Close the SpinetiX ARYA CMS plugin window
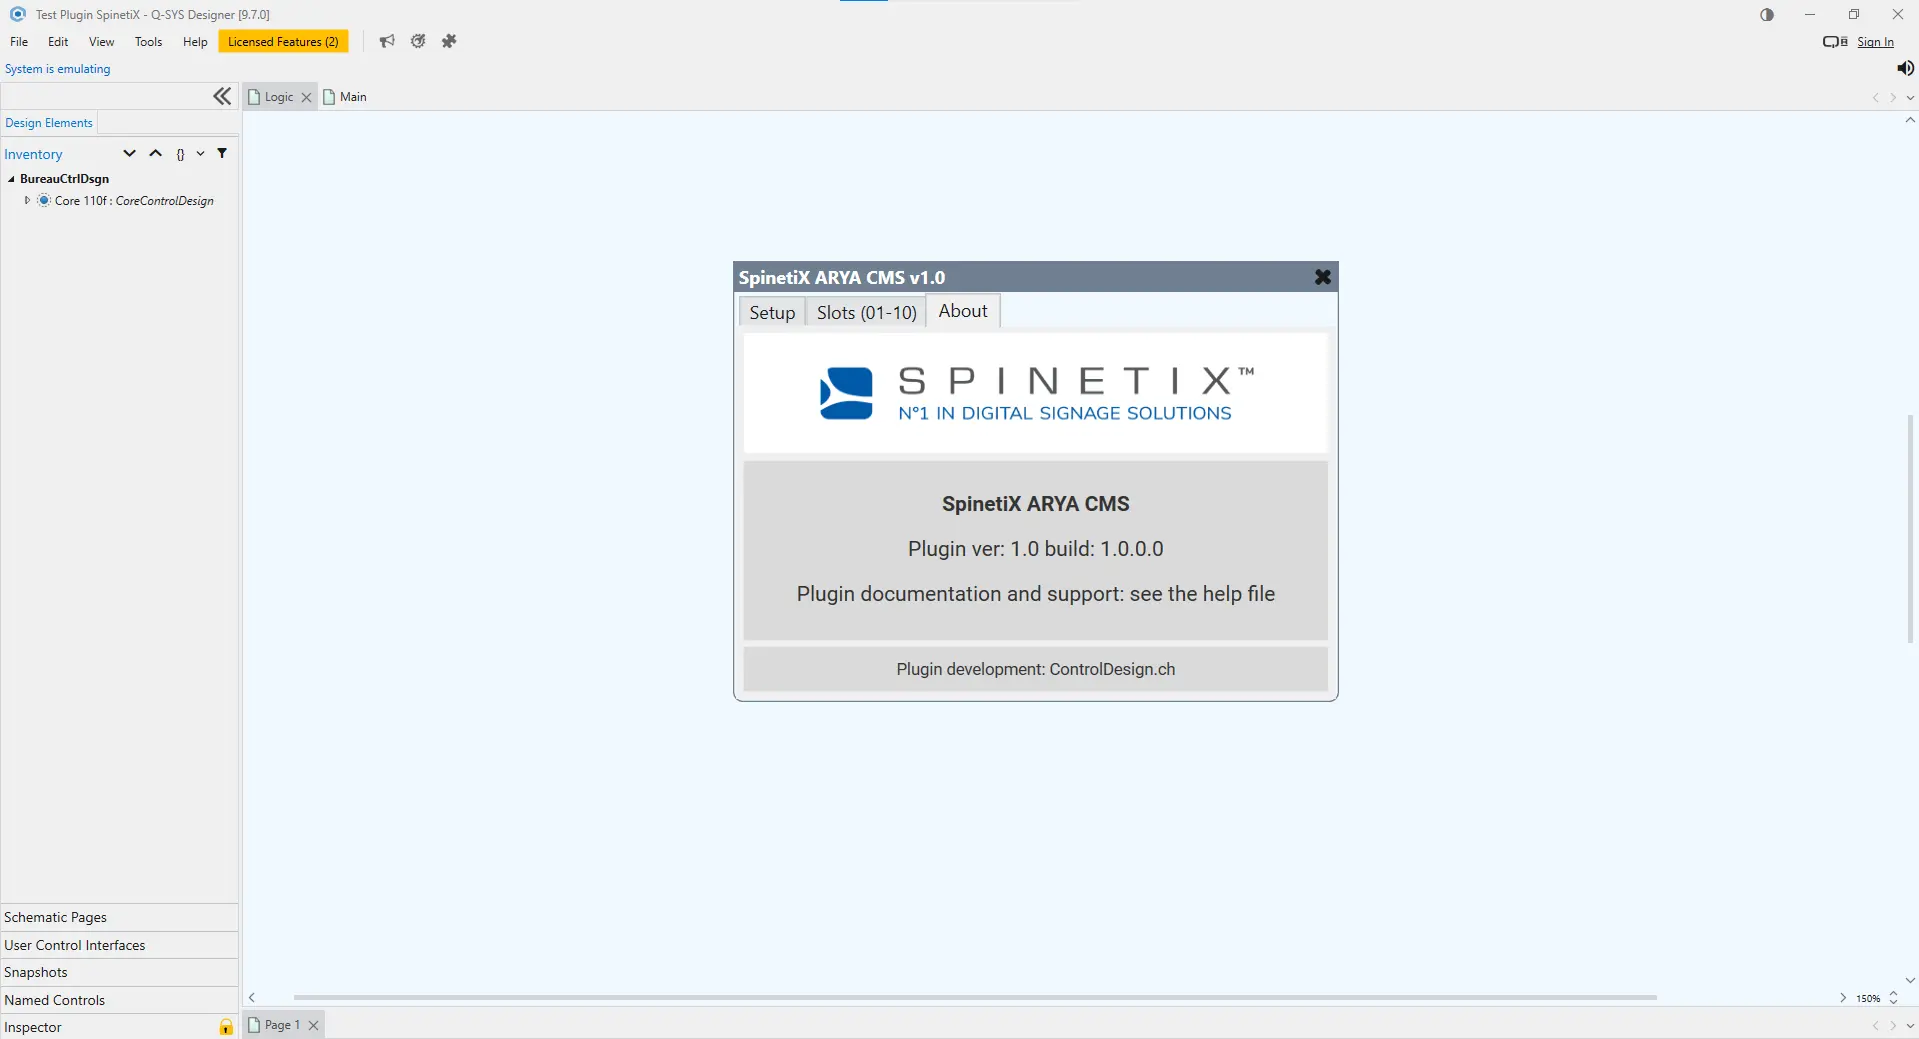The width and height of the screenshot is (1919, 1039). (x=1322, y=277)
